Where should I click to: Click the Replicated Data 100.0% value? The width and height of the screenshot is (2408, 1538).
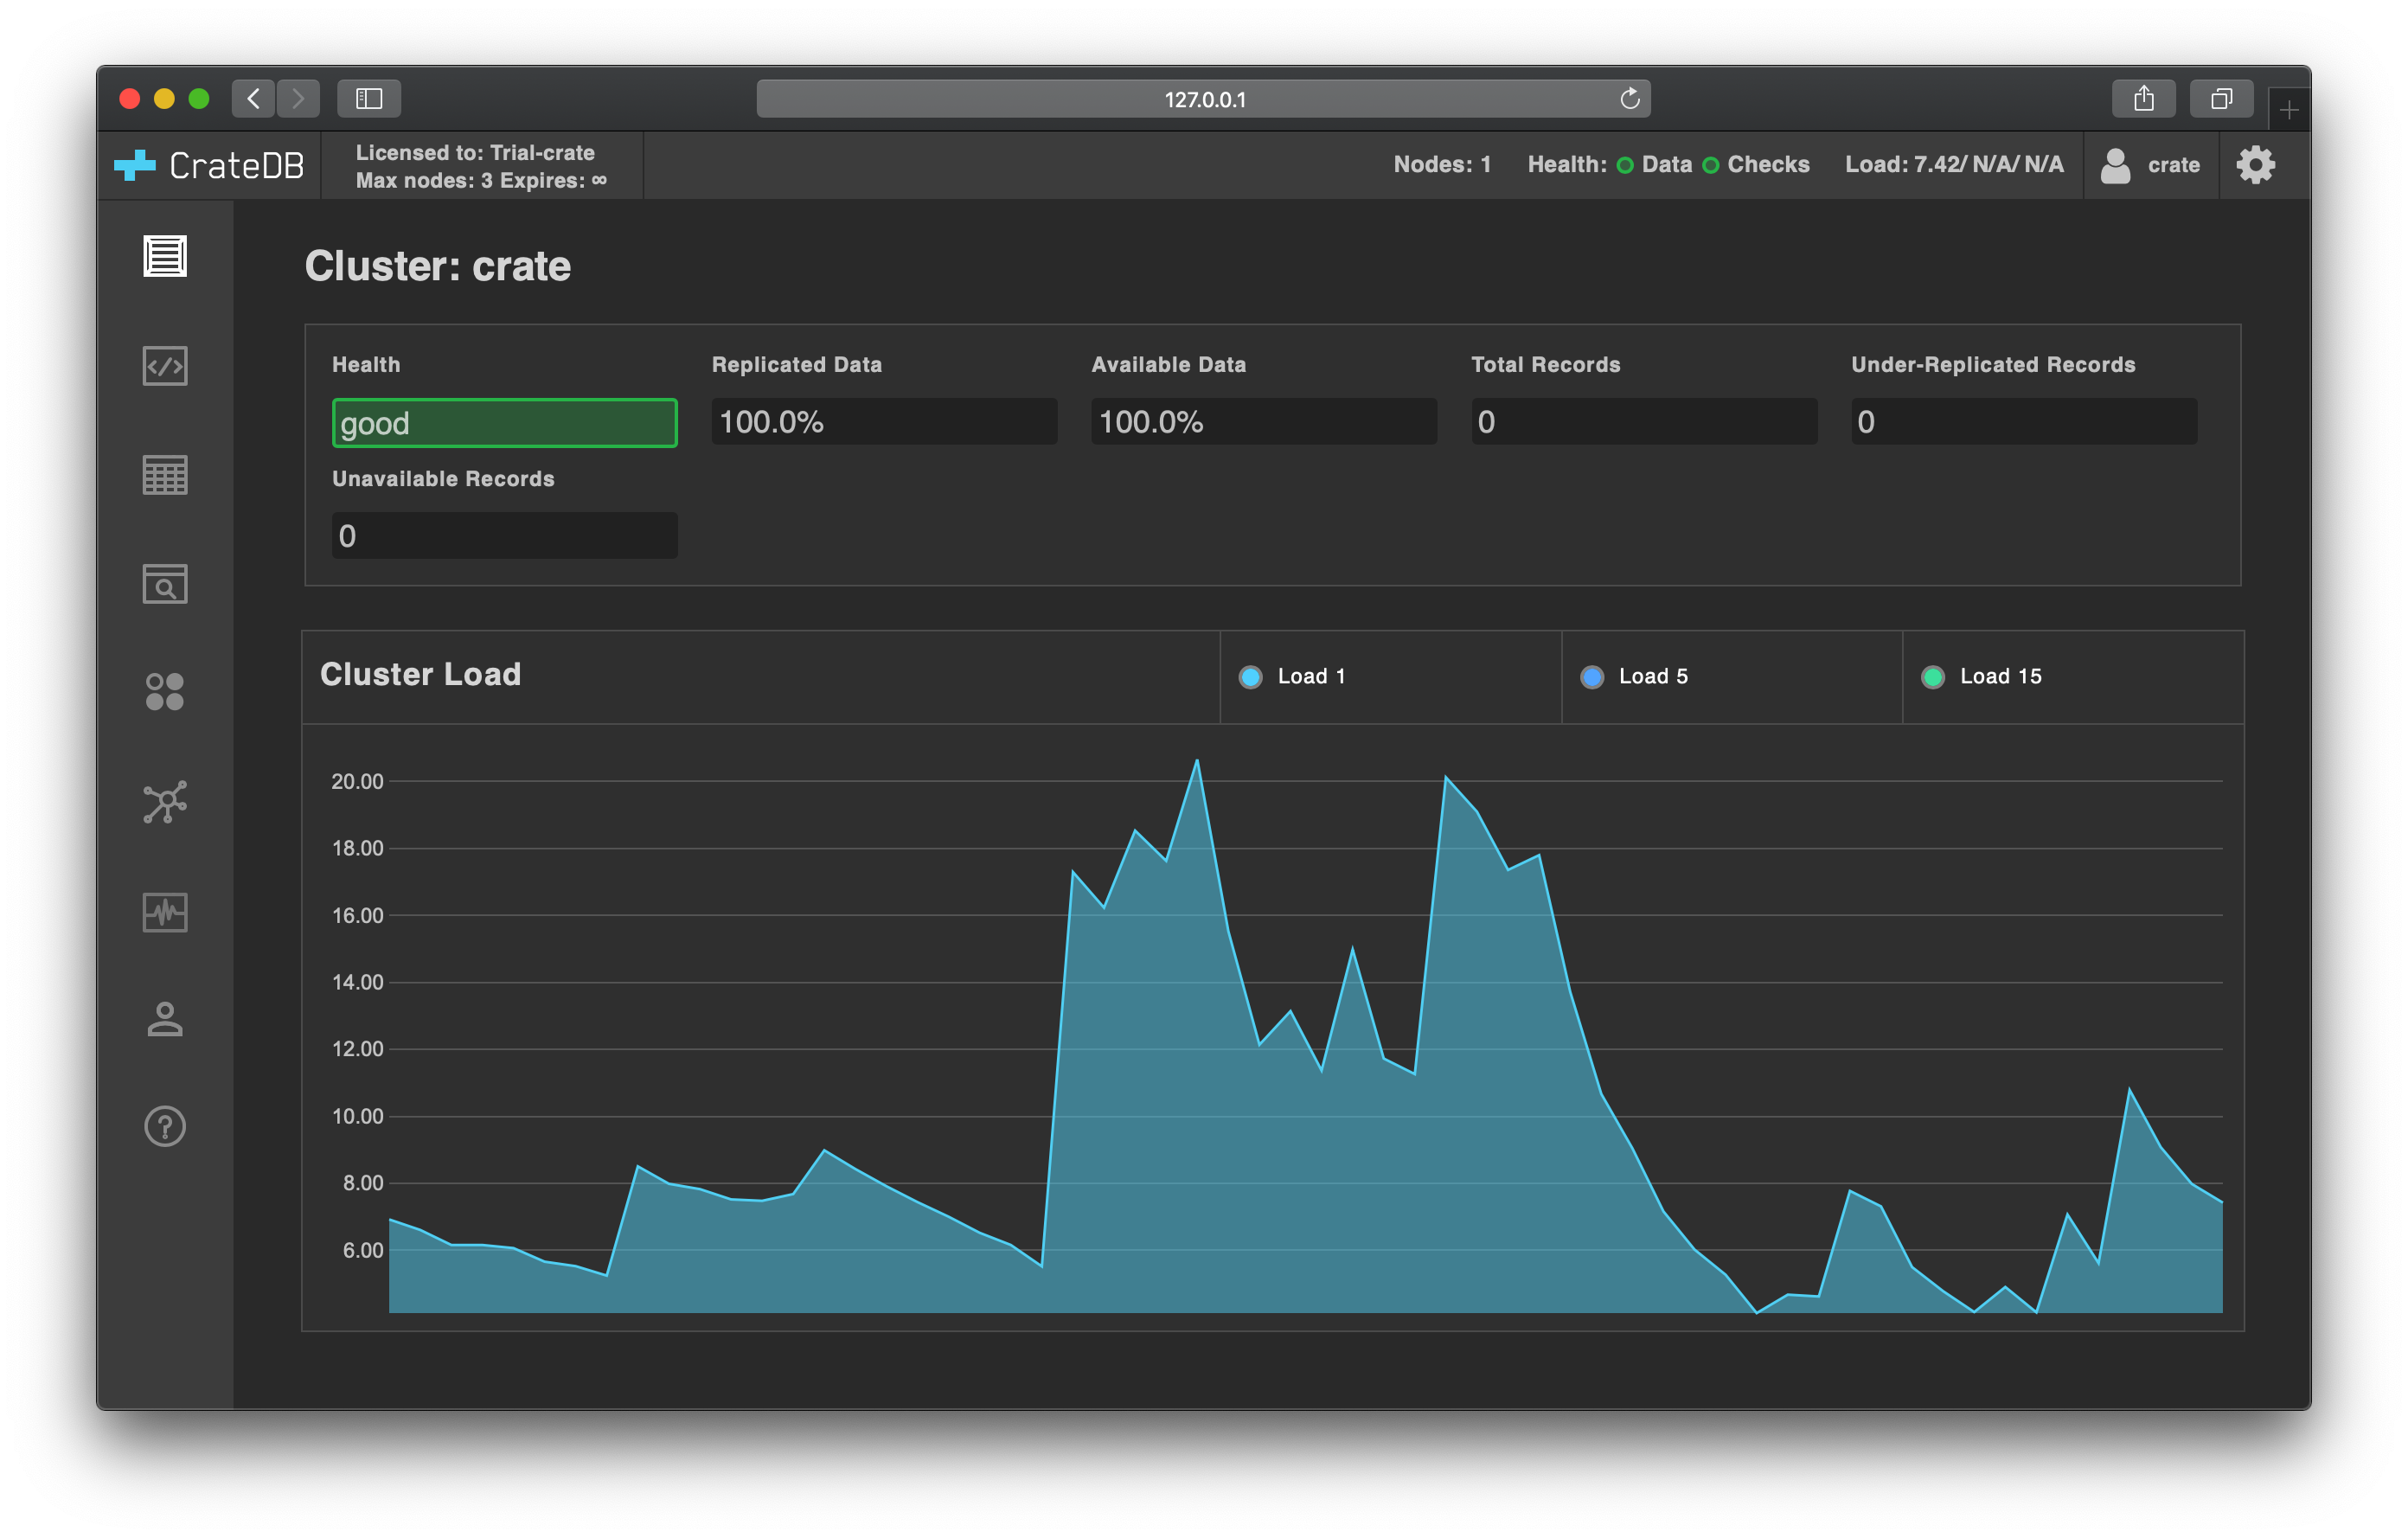[884, 422]
